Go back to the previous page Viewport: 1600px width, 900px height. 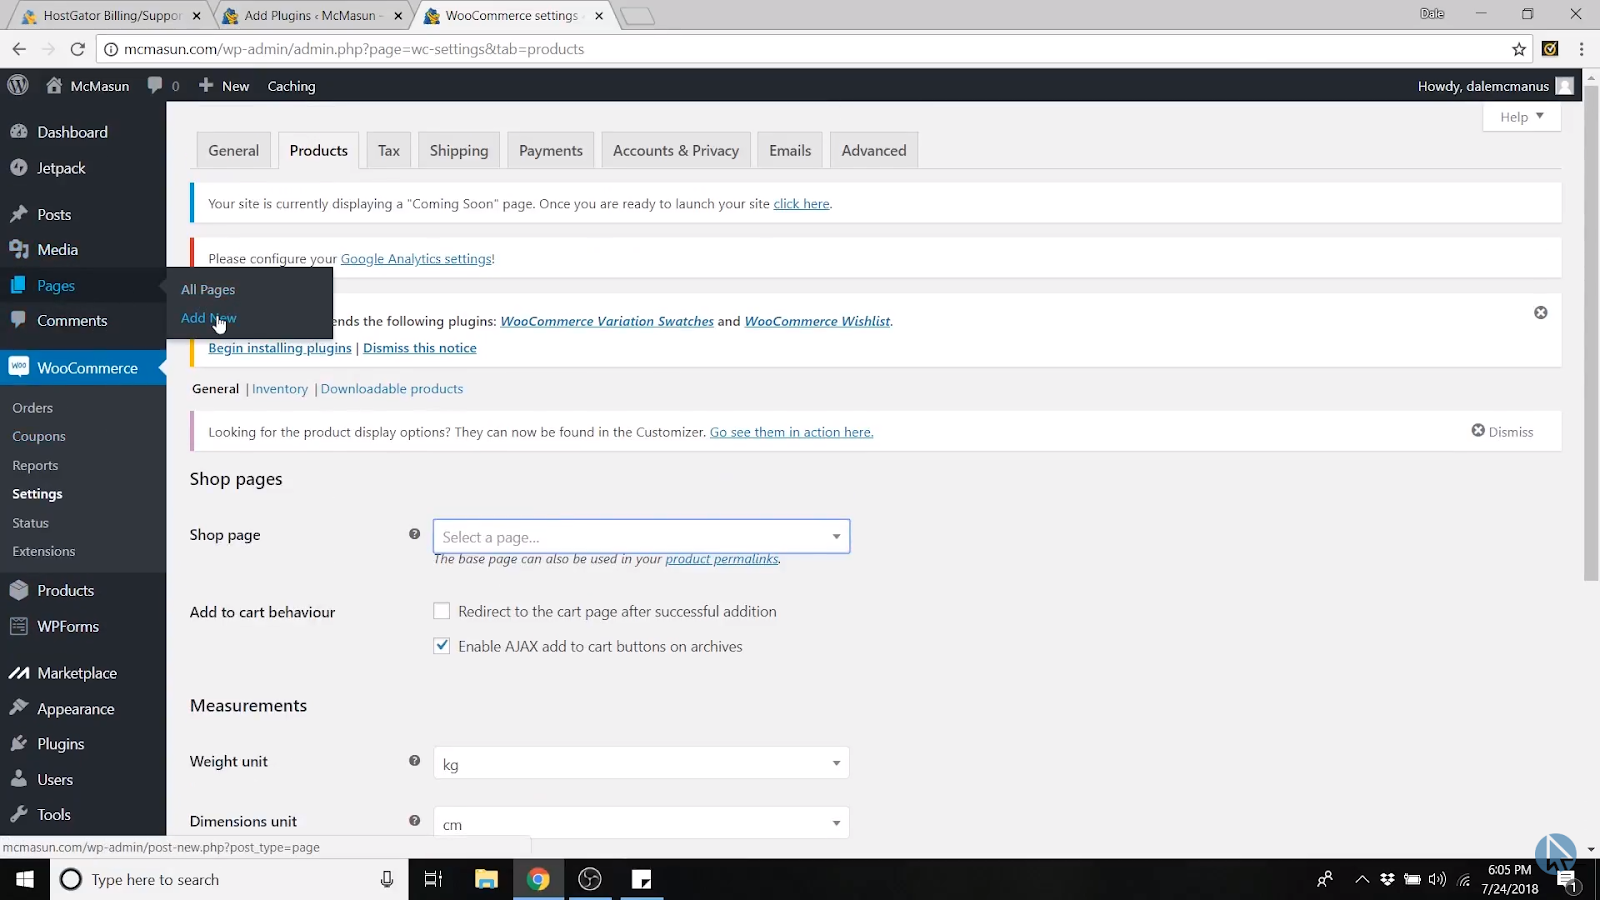19,49
